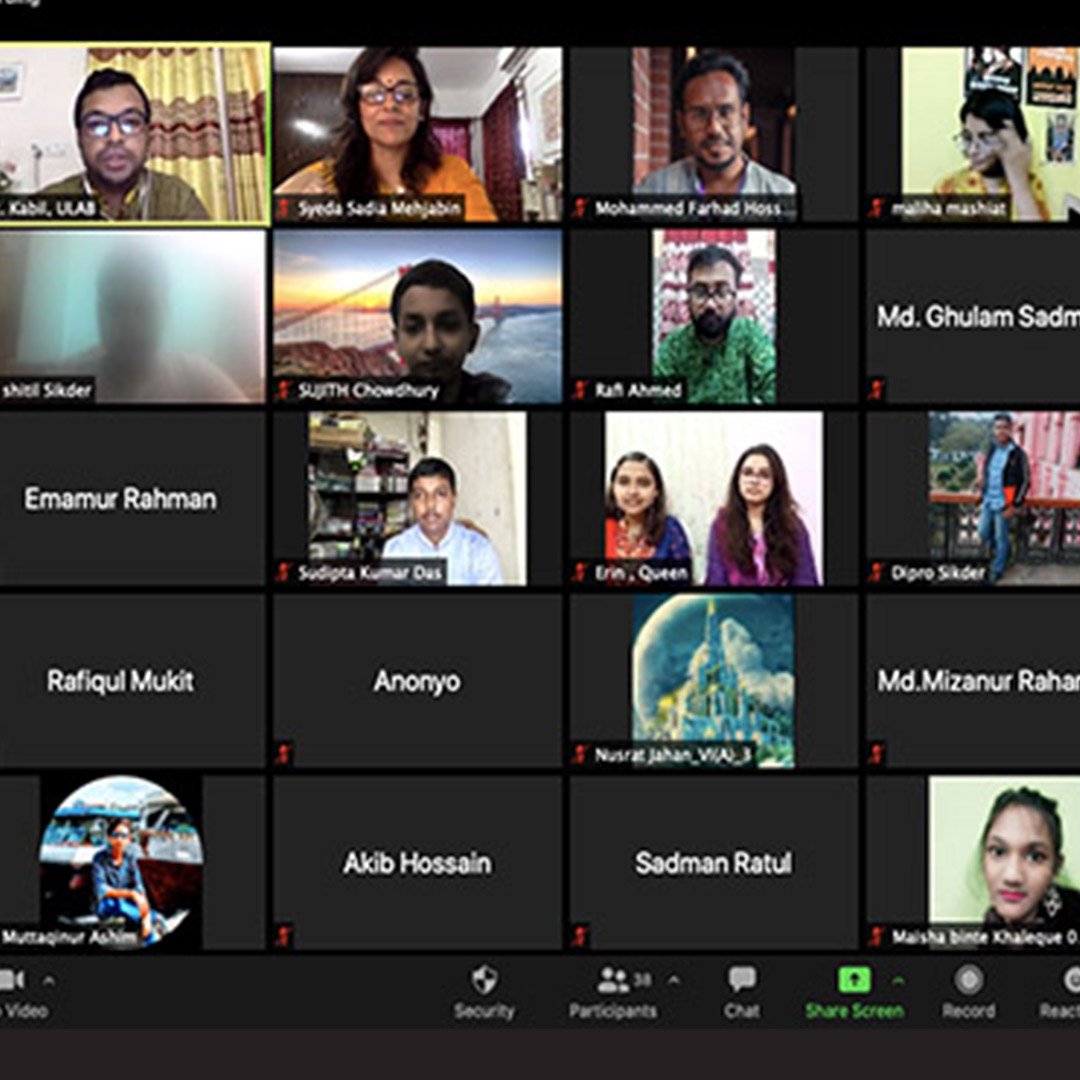
Task: Click muted mic icon in Anonyo tile
Action: (x=283, y=754)
